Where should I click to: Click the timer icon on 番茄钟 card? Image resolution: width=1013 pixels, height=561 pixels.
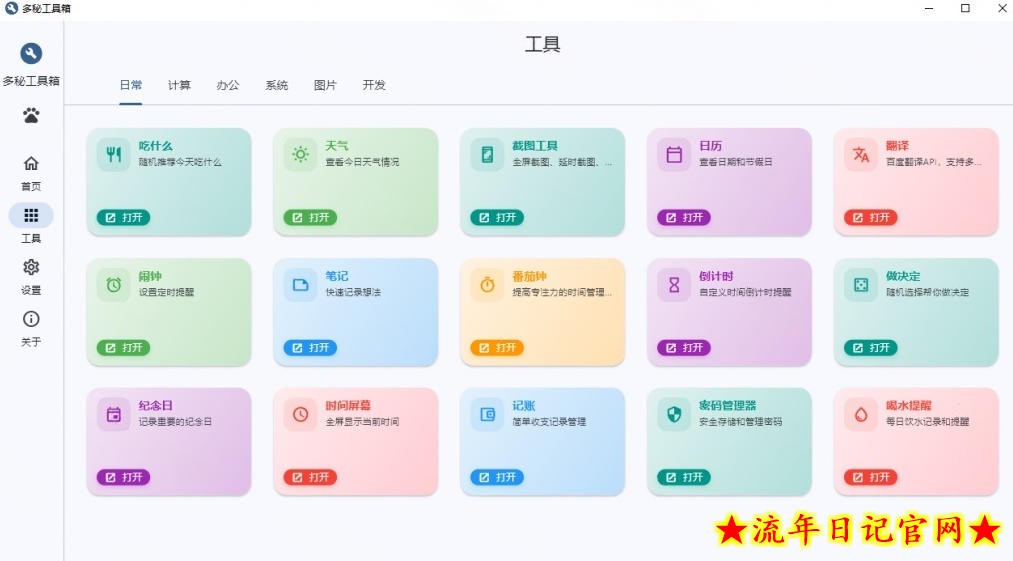[x=487, y=285]
